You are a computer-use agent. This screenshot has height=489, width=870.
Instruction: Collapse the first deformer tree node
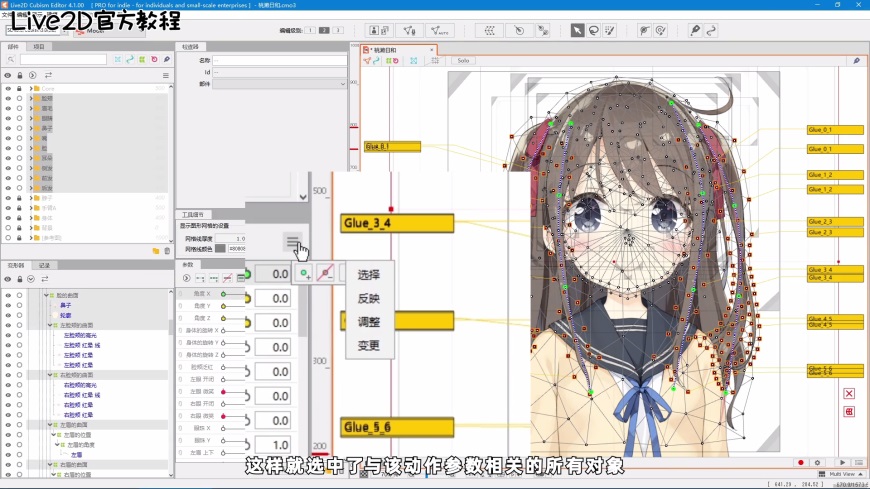(46, 295)
